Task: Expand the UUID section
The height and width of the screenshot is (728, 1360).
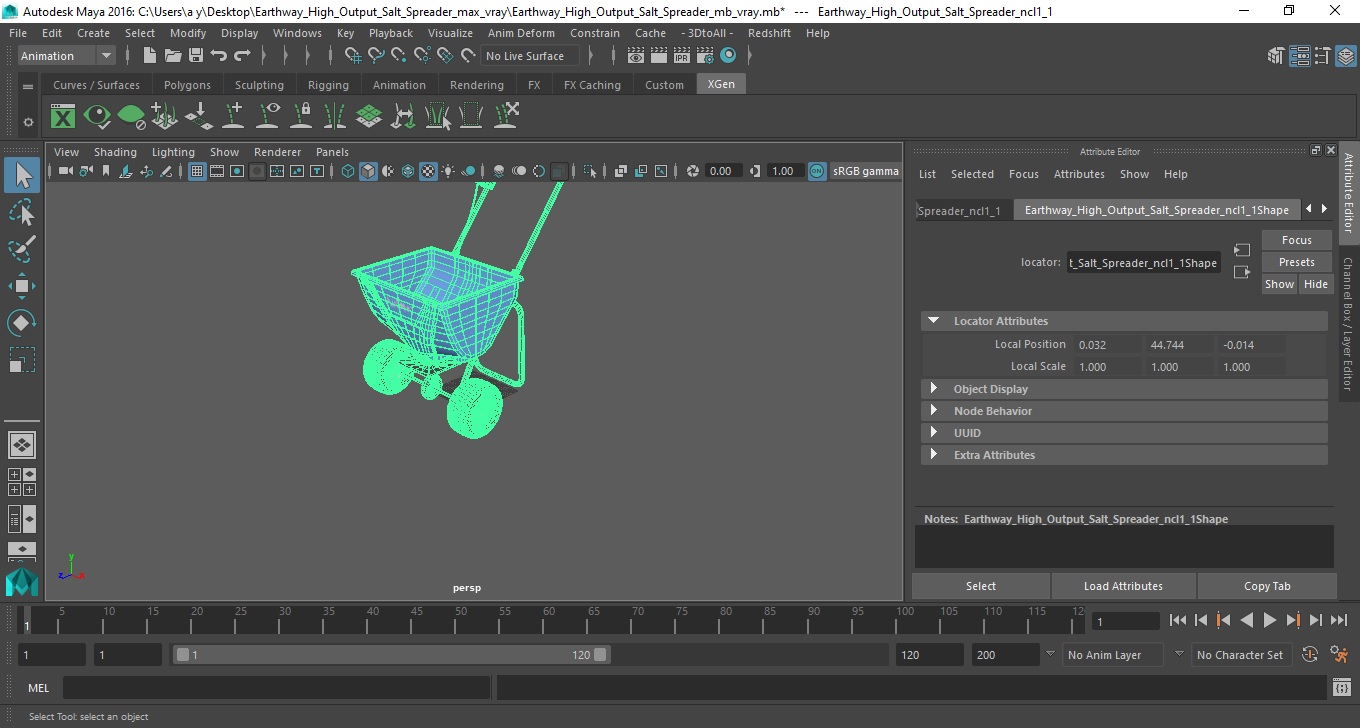Action: coord(933,433)
